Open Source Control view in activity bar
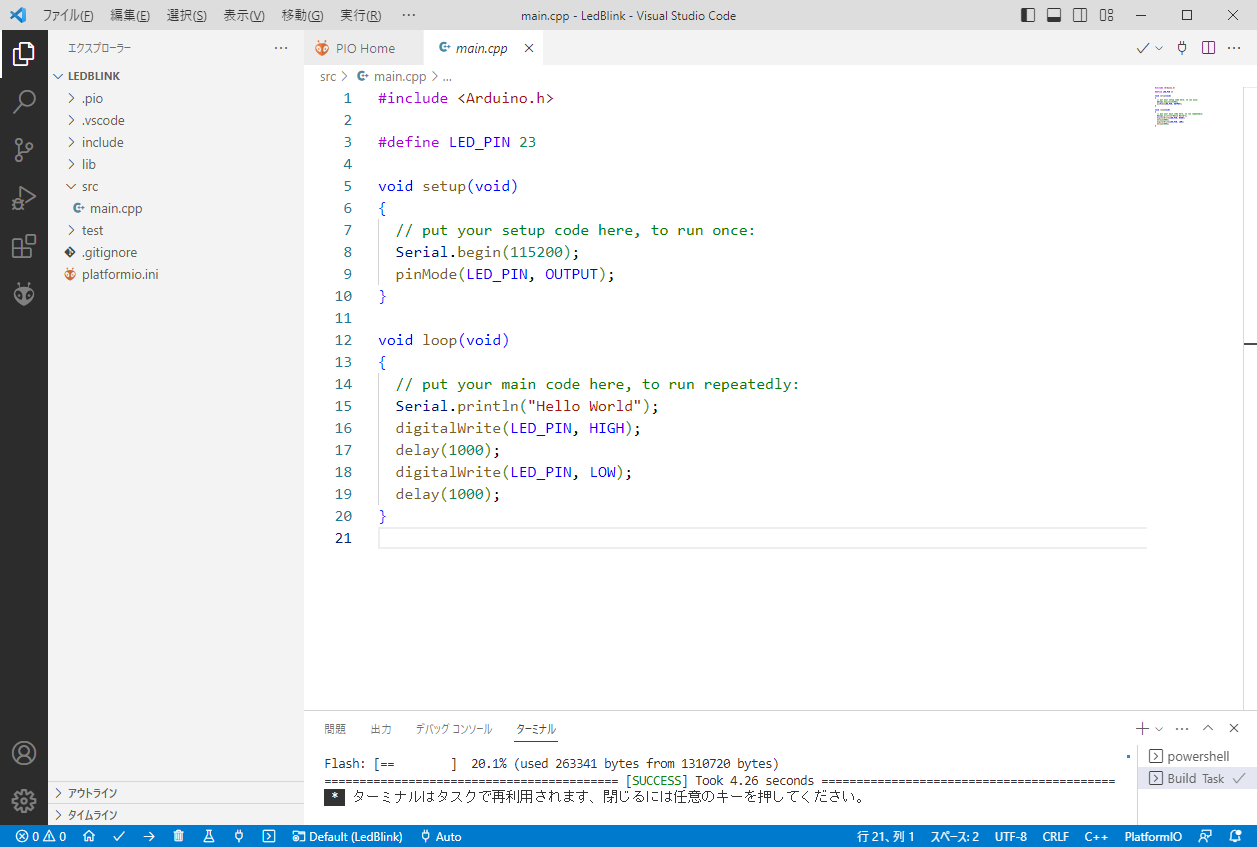The width and height of the screenshot is (1257, 847). pyautogui.click(x=24, y=150)
